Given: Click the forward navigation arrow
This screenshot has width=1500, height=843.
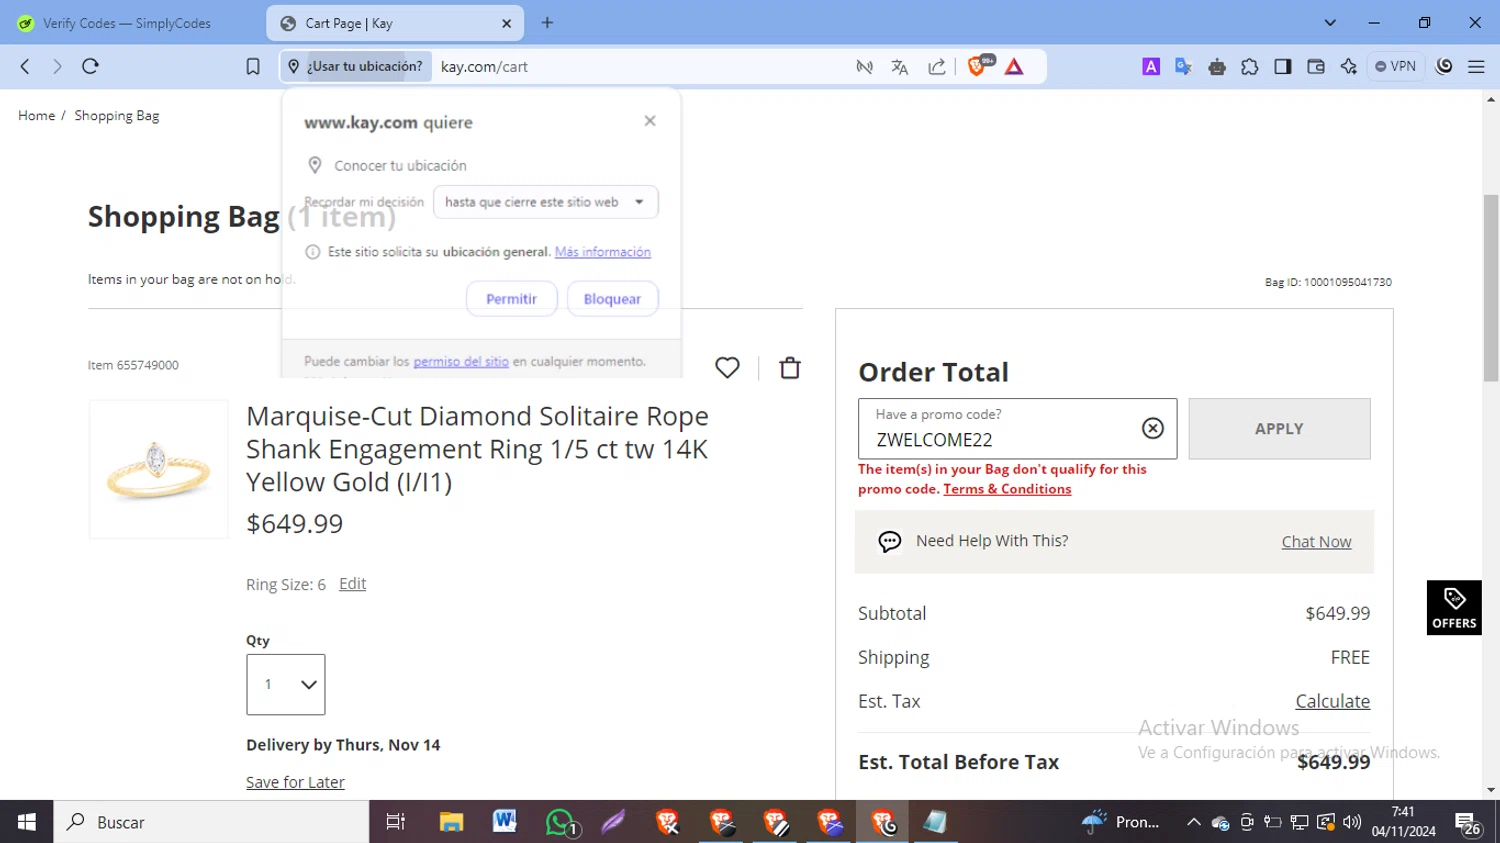Looking at the screenshot, I should click(x=57, y=66).
